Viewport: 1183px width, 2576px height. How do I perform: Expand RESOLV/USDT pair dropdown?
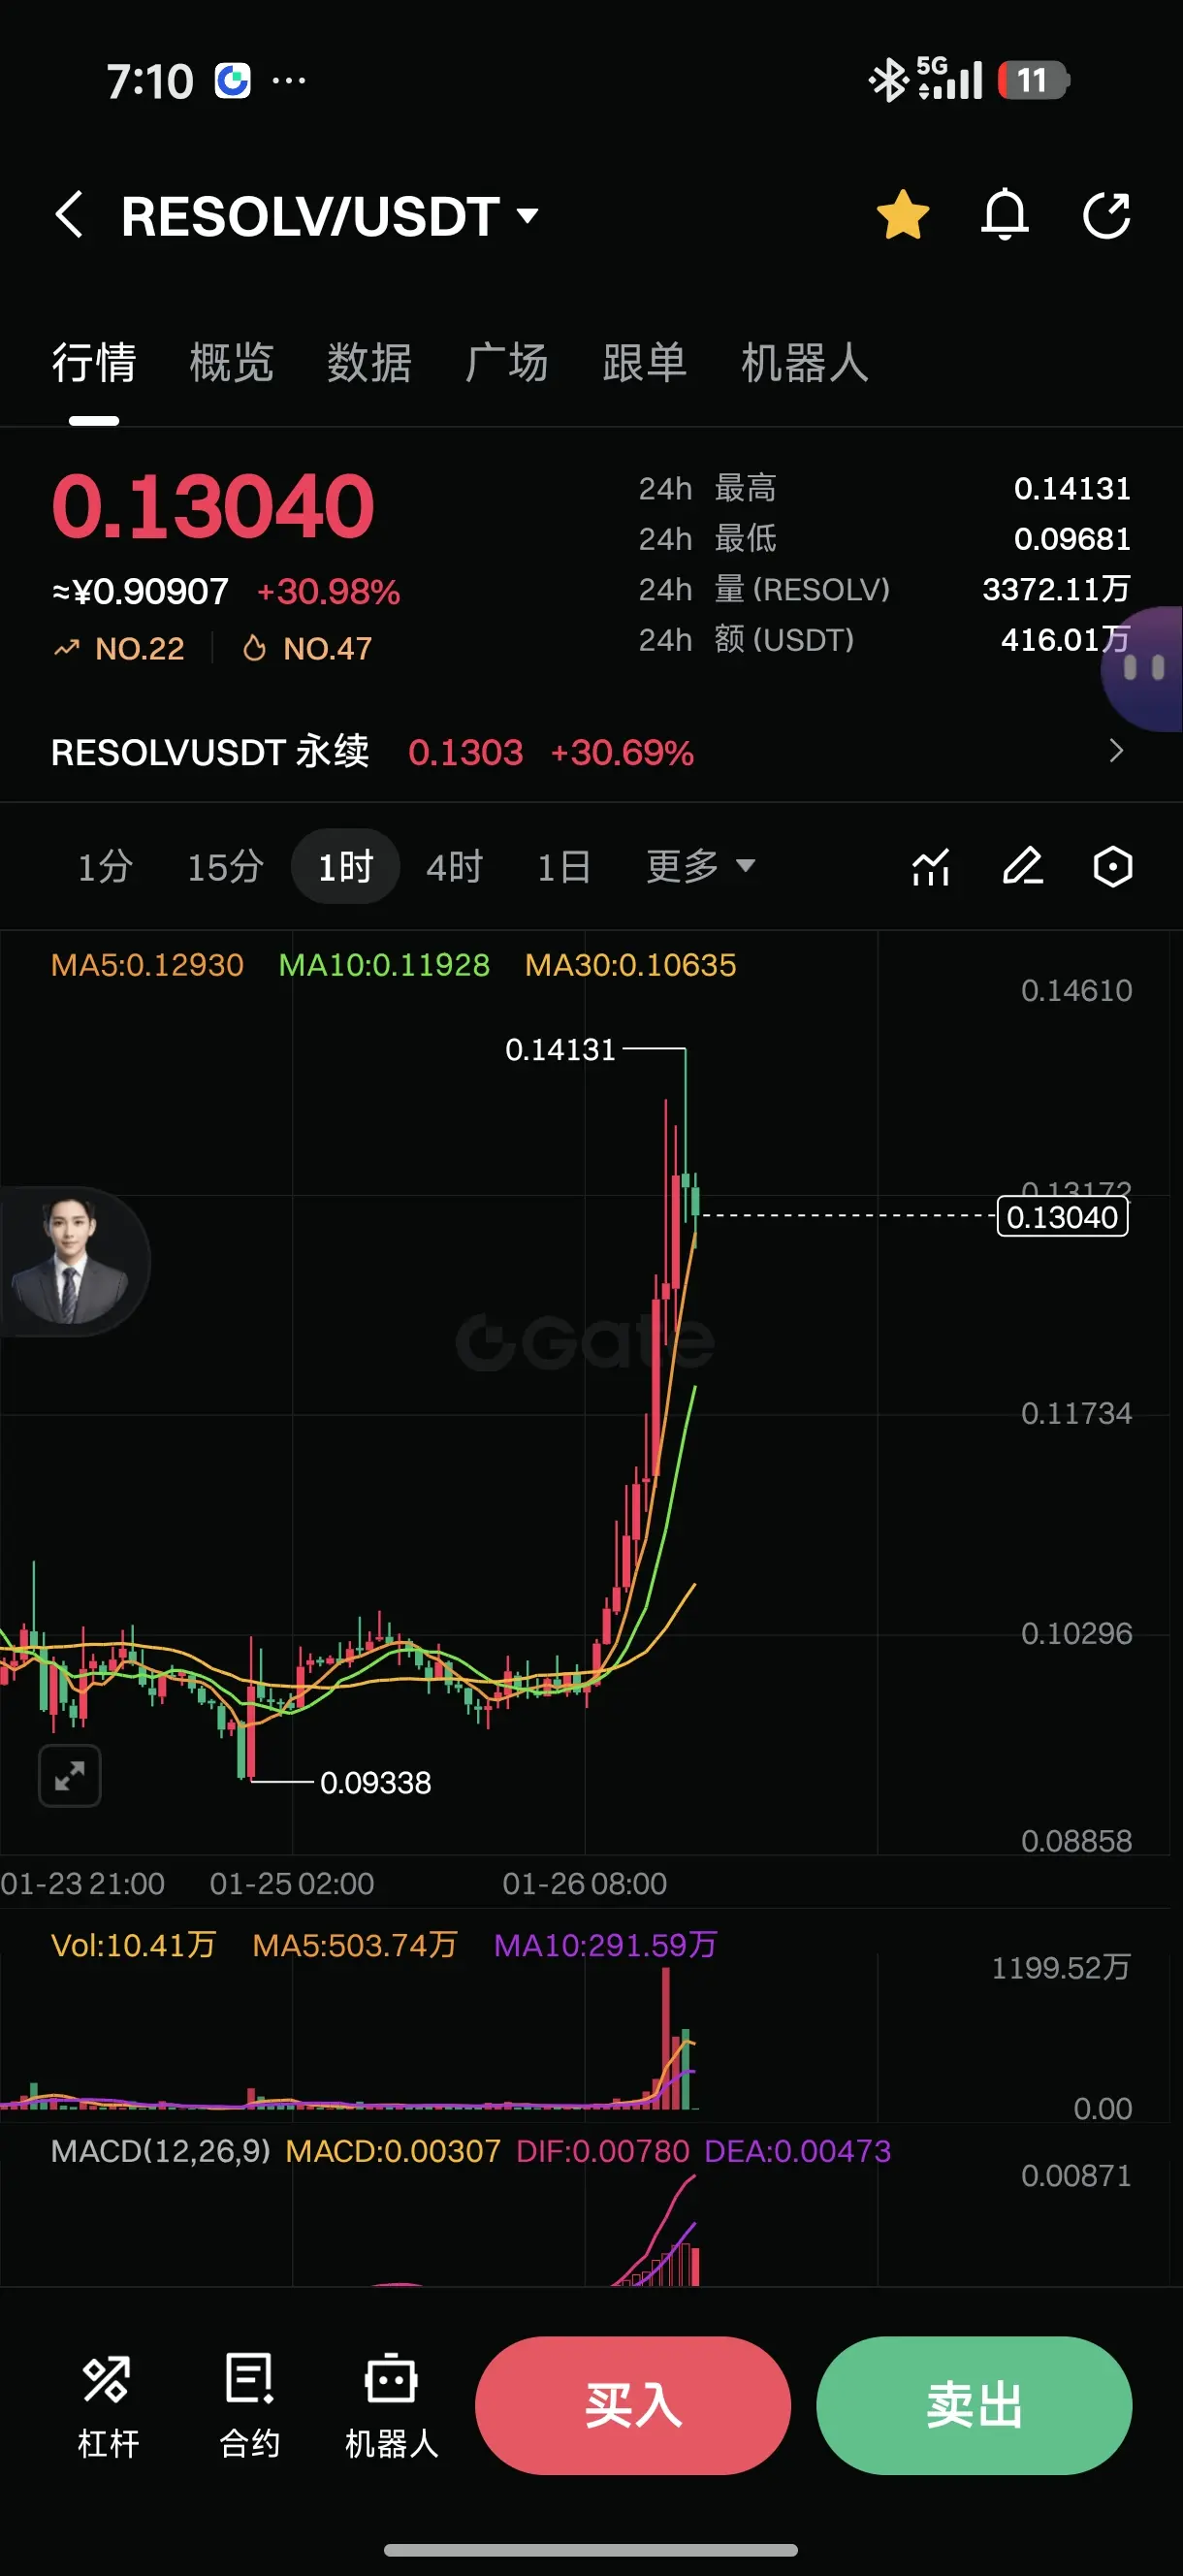pyautogui.click(x=528, y=215)
